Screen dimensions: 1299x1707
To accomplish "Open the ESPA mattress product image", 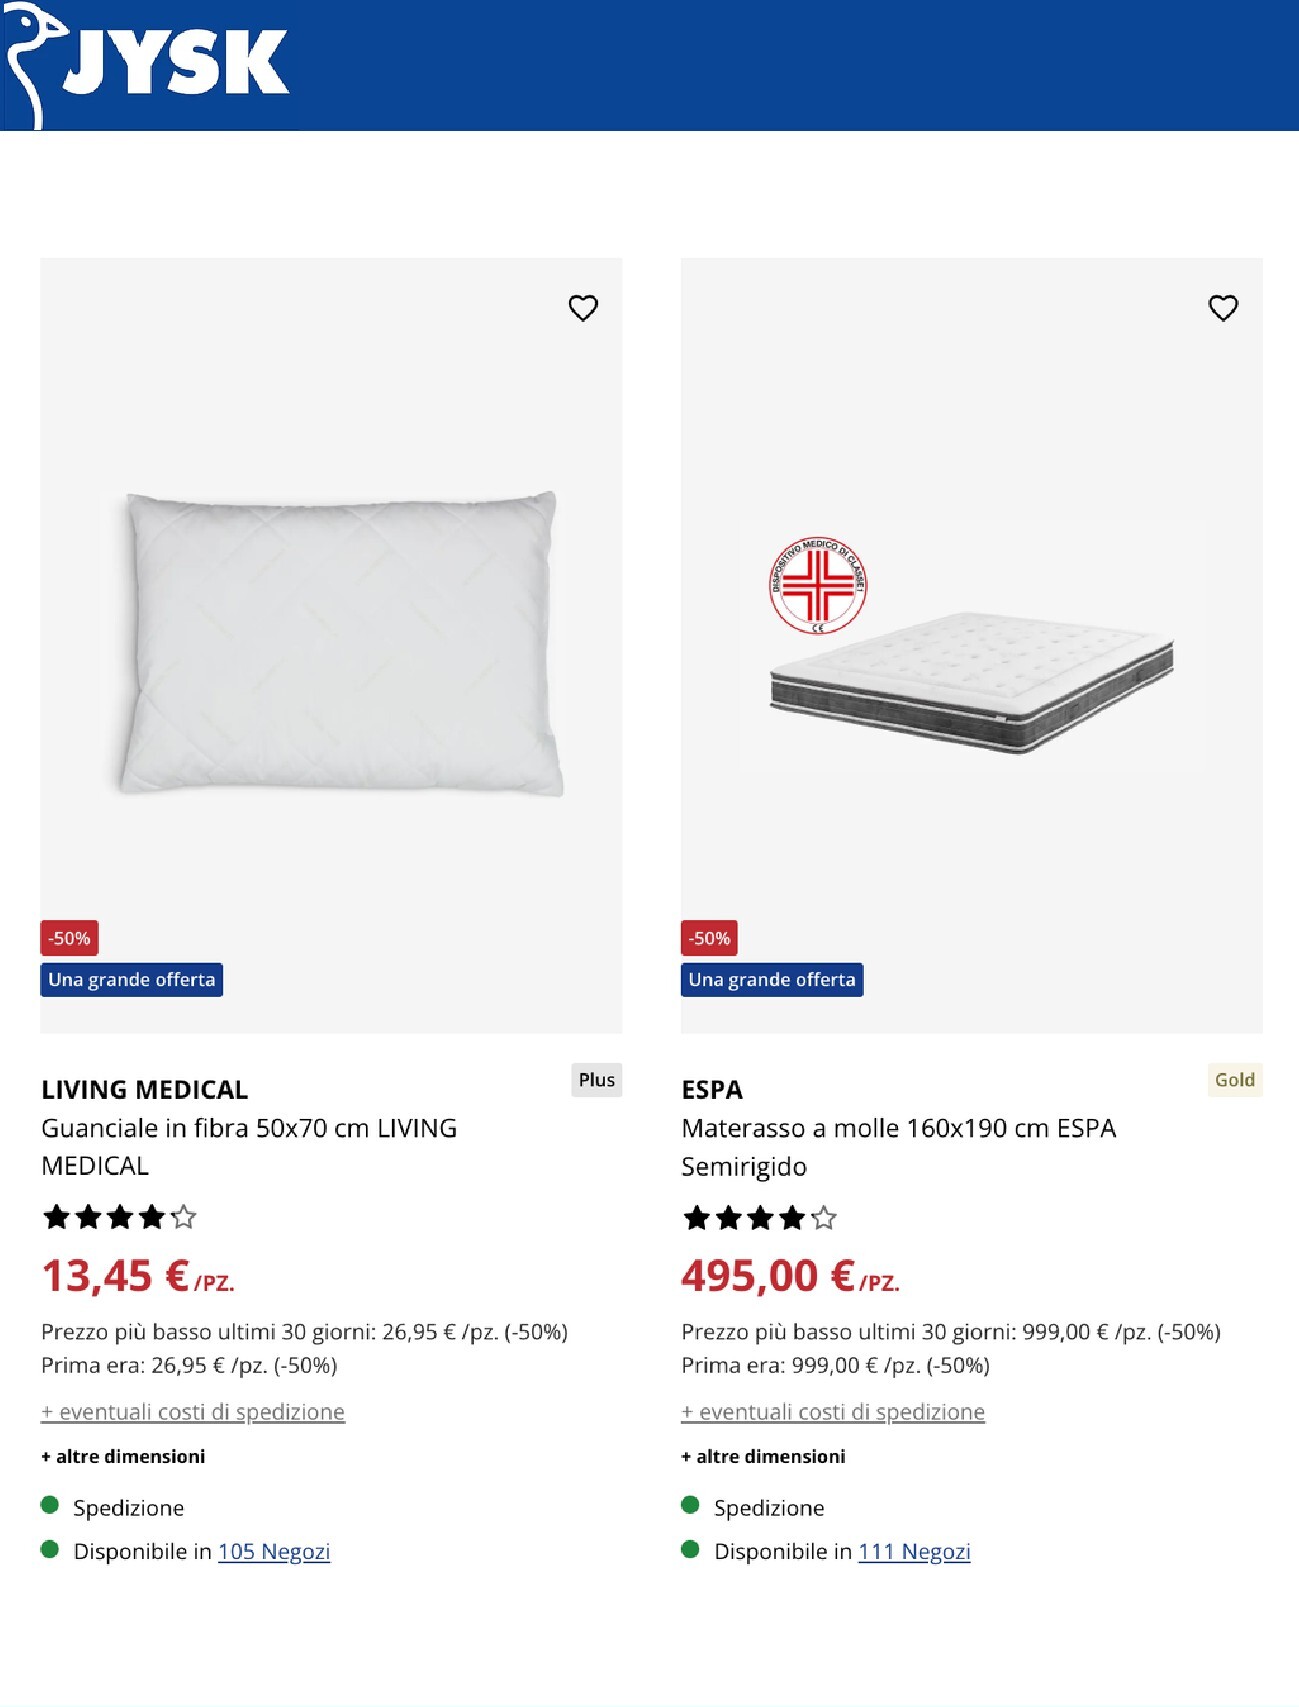I will [971, 645].
